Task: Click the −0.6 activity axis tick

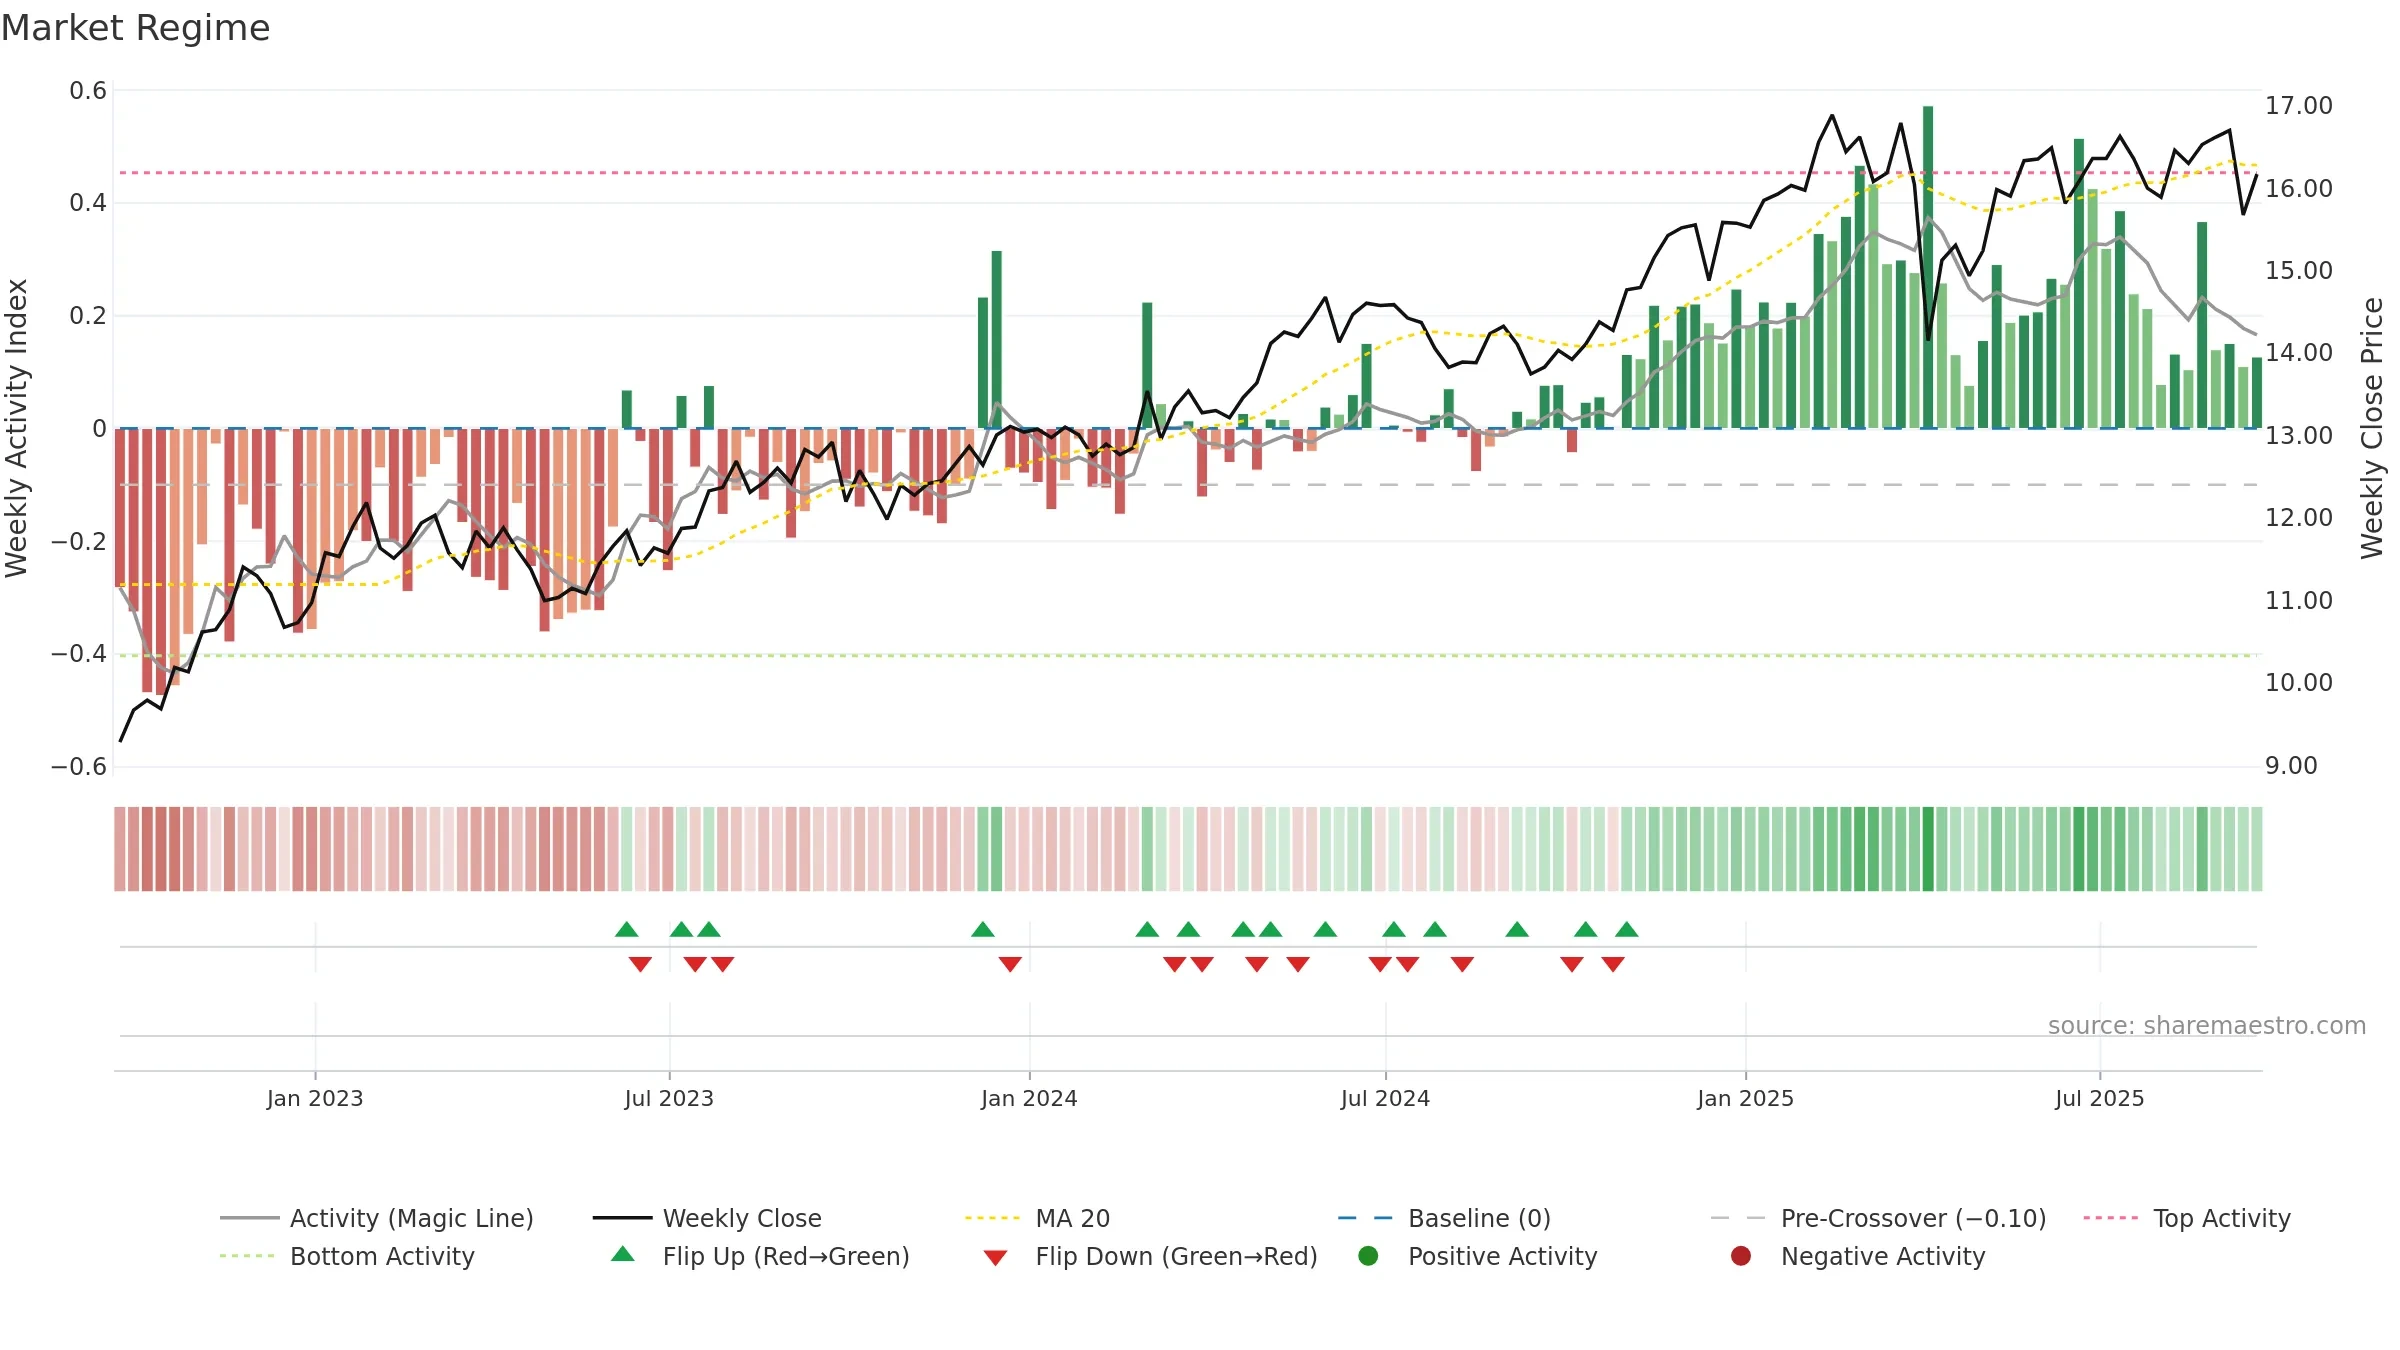Action: point(79,767)
